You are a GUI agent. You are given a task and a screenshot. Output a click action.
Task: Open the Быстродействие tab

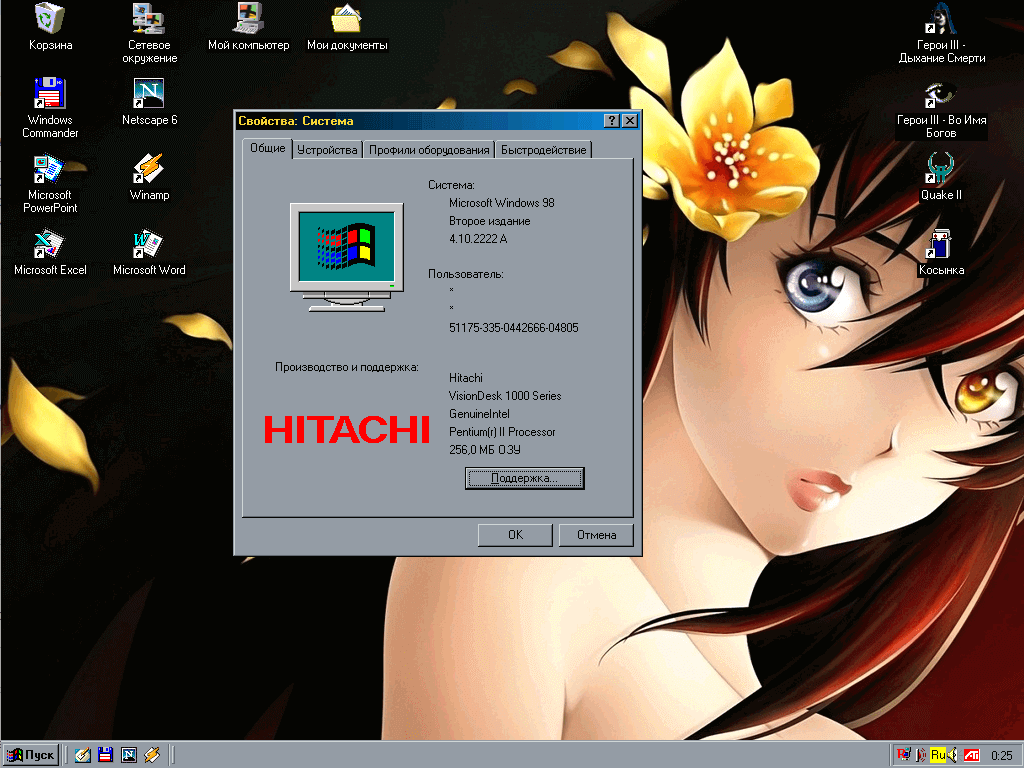(x=543, y=150)
